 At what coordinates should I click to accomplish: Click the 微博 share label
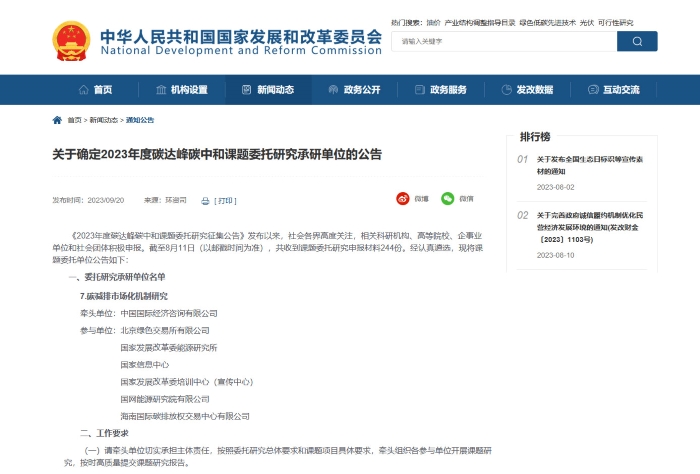[x=421, y=199]
